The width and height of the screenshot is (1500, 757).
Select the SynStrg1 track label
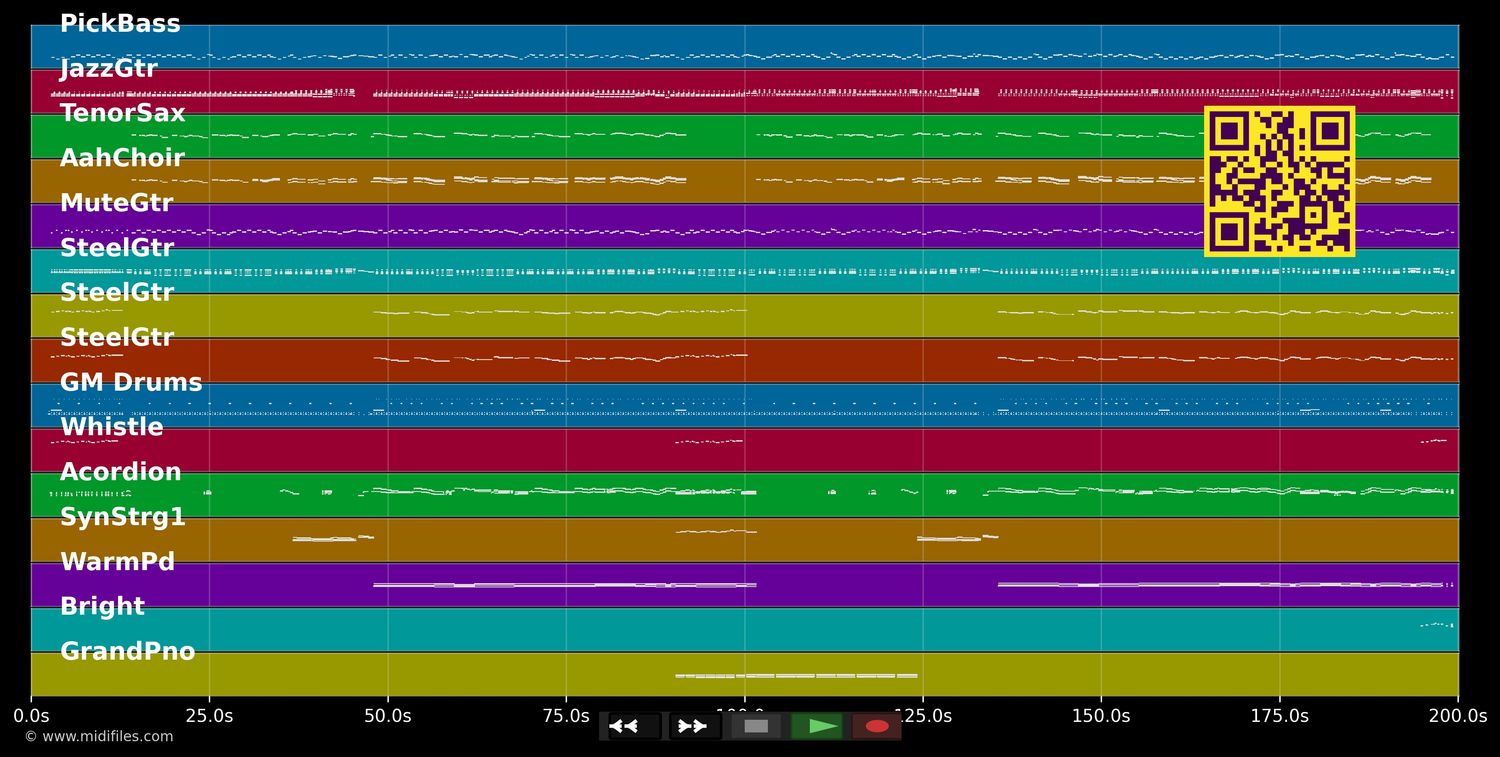tap(122, 518)
